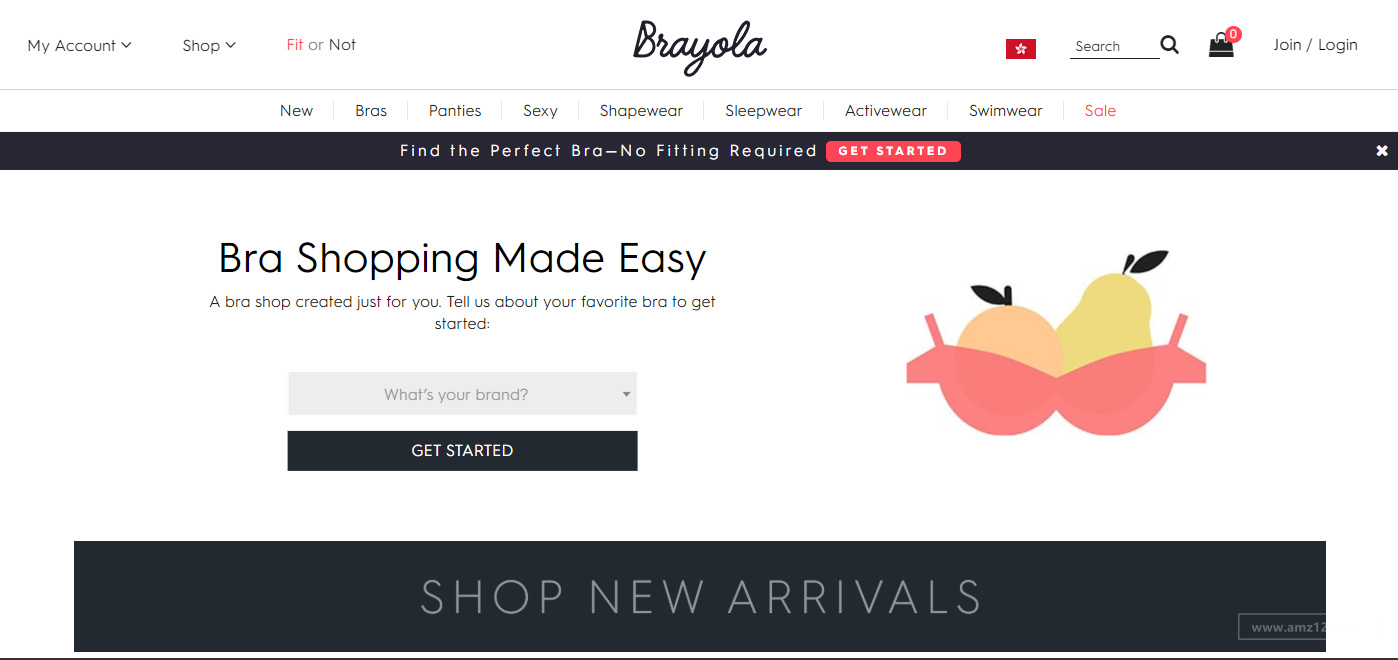The image size is (1398, 660).
Task: Expand the Shop dropdown menu
Action: point(209,45)
